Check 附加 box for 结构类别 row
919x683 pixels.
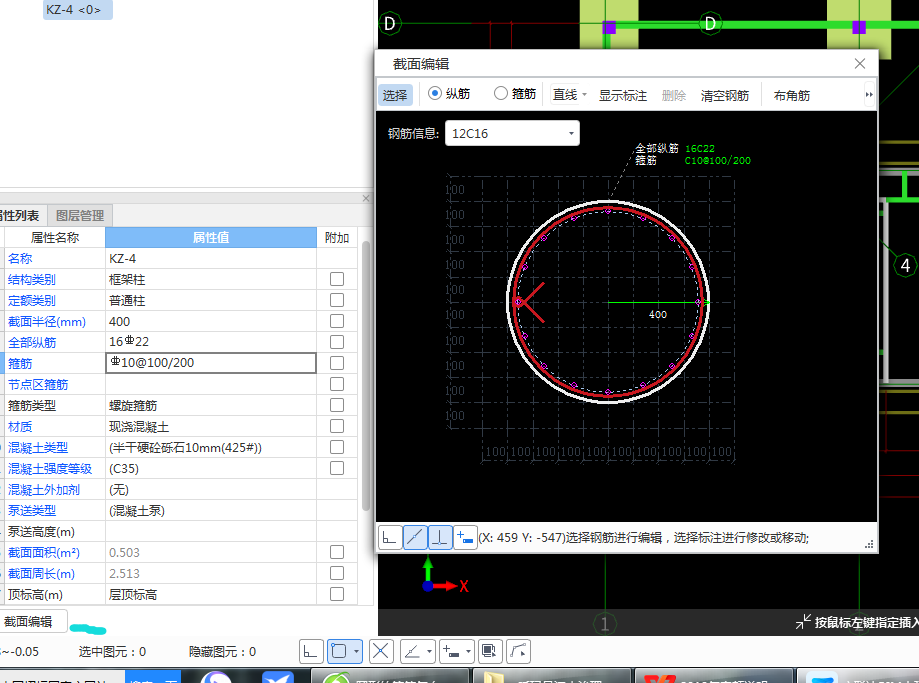coord(337,279)
